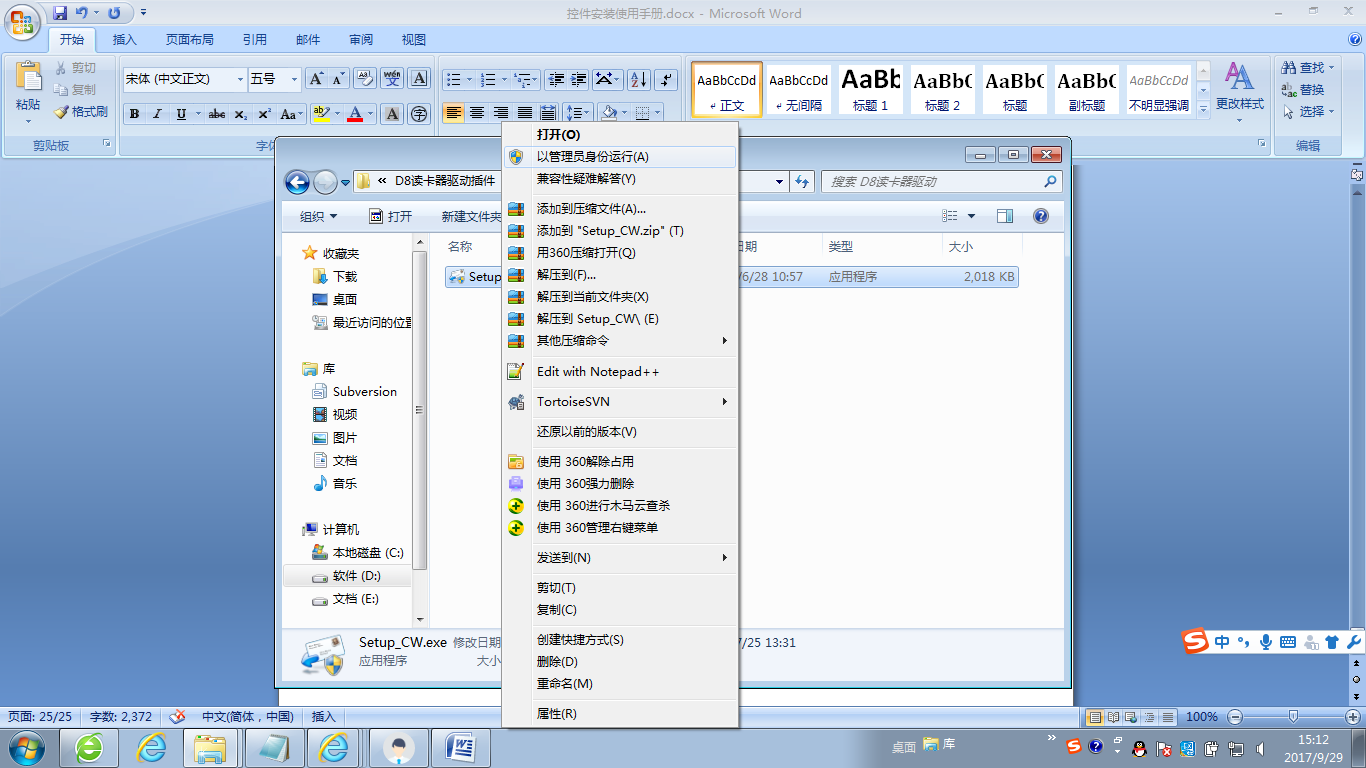The image size is (1366, 768).
Task: Click the spell-check status icon in status bar
Action: (x=178, y=716)
